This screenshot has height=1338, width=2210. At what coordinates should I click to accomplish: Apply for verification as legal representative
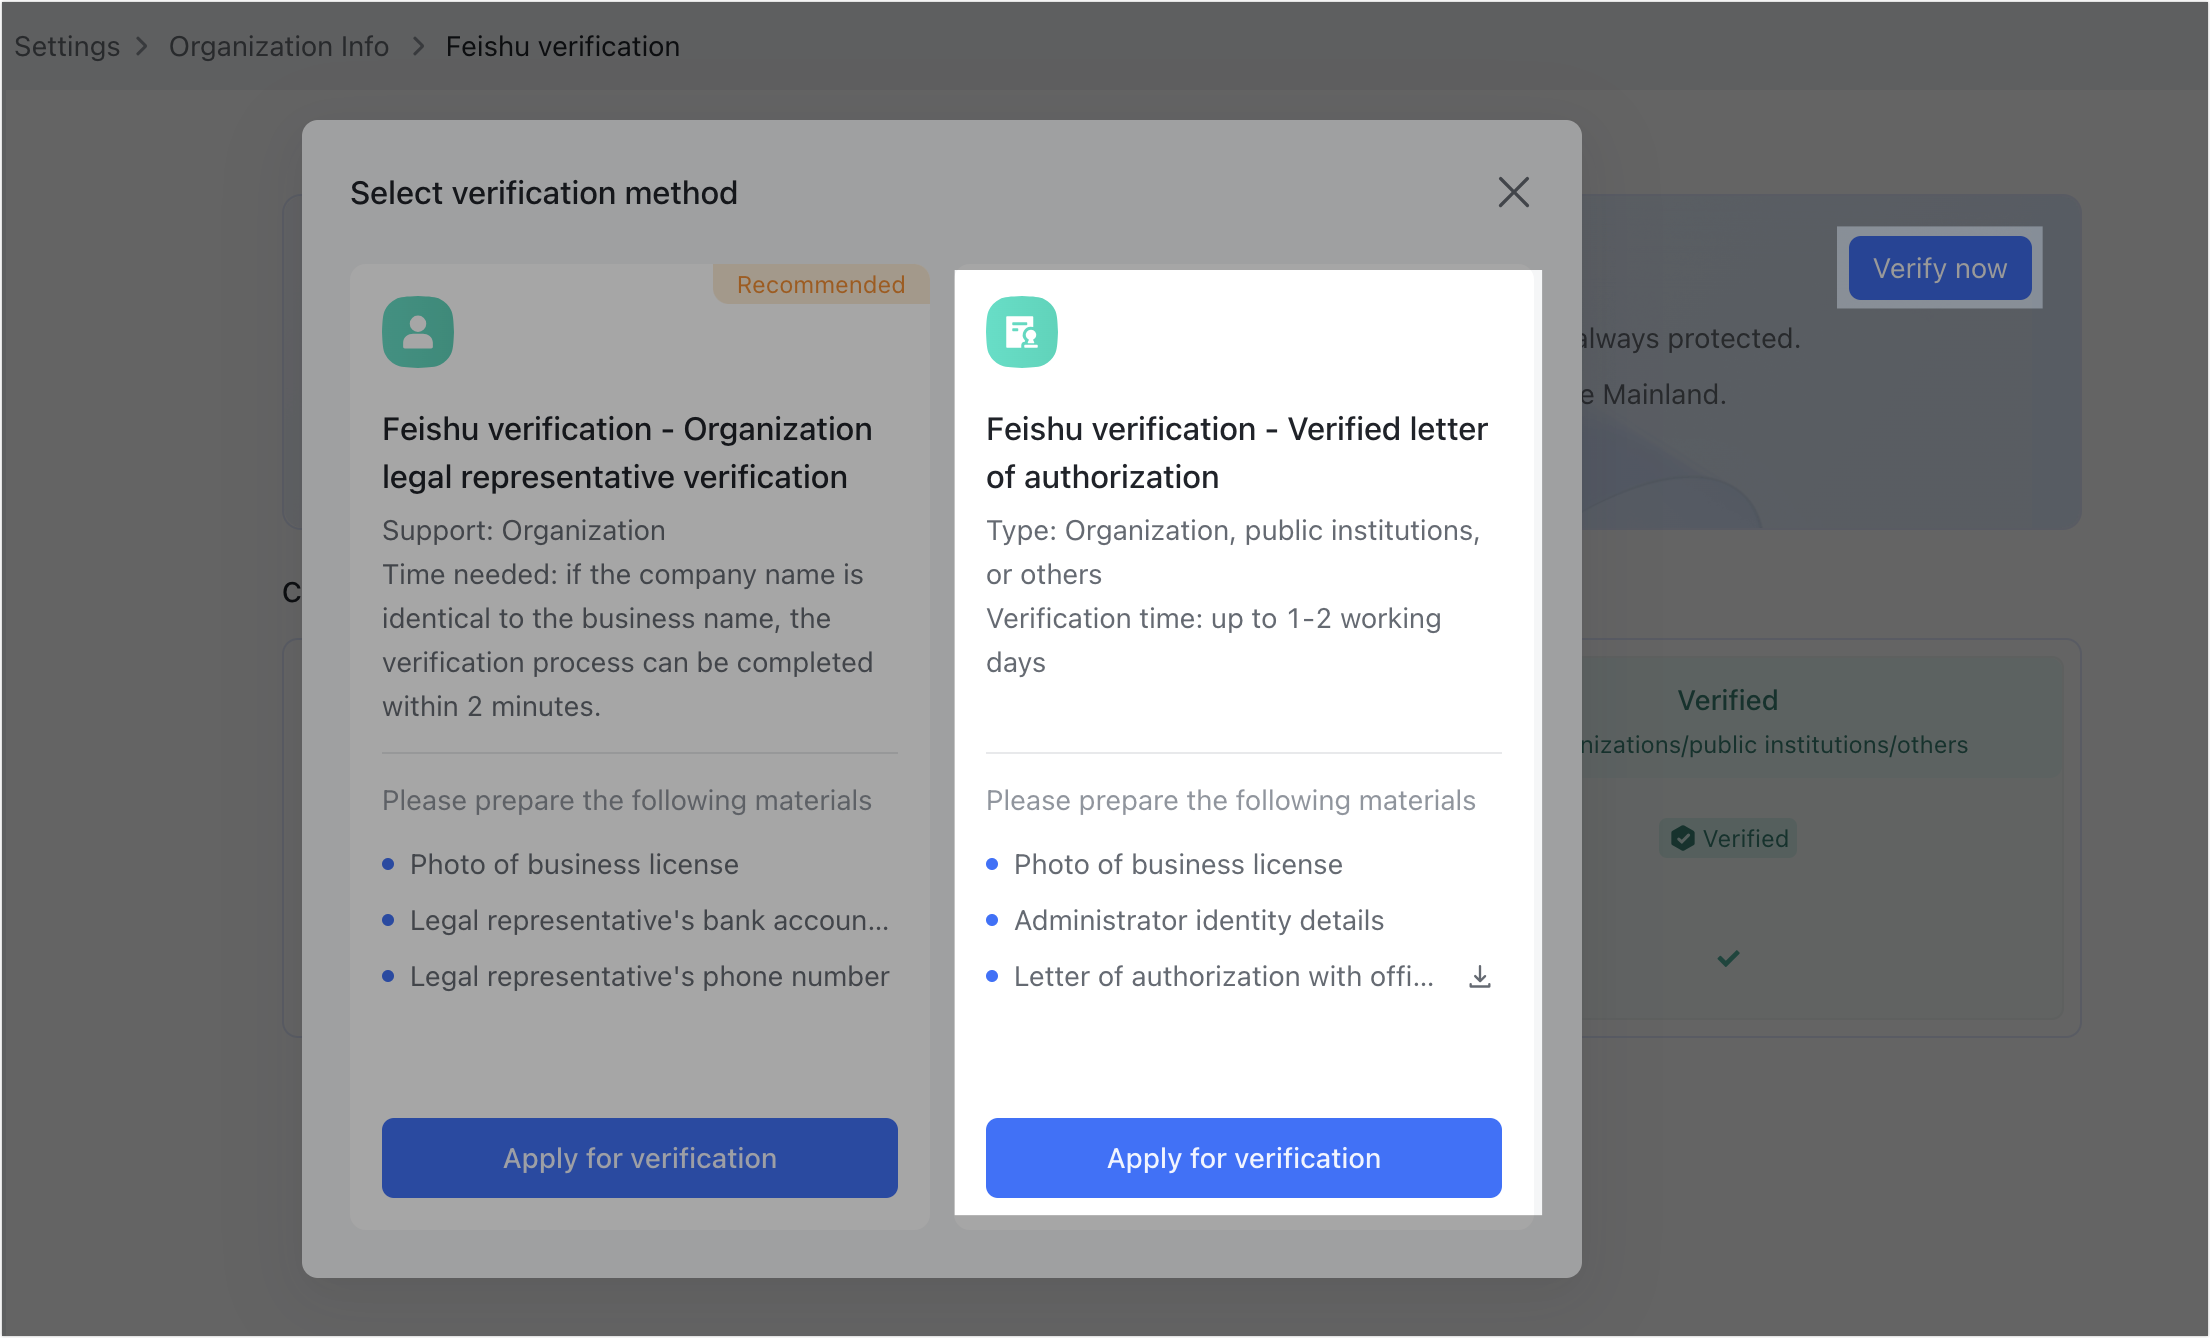[x=640, y=1157]
